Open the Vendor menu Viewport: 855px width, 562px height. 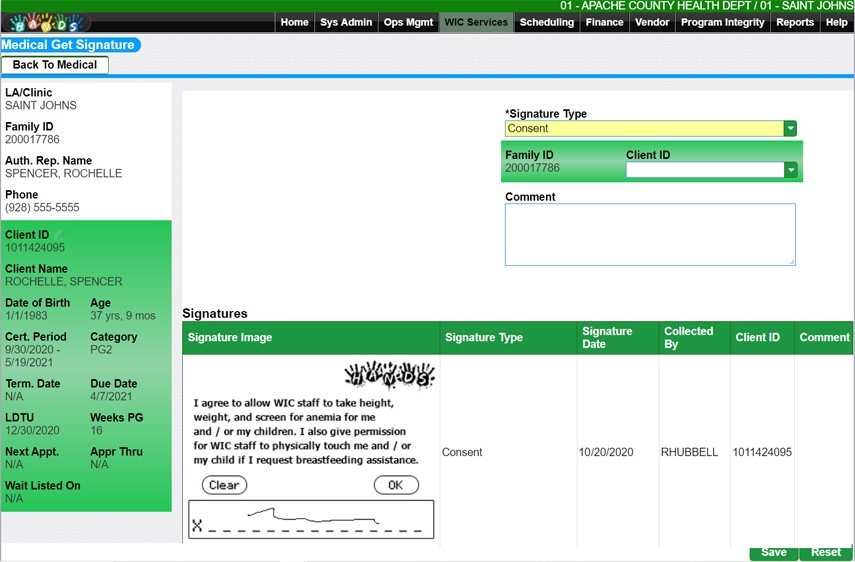click(652, 22)
